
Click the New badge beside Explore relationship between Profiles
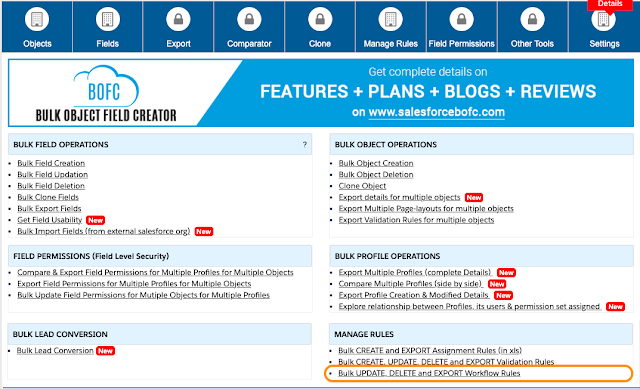(x=616, y=307)
